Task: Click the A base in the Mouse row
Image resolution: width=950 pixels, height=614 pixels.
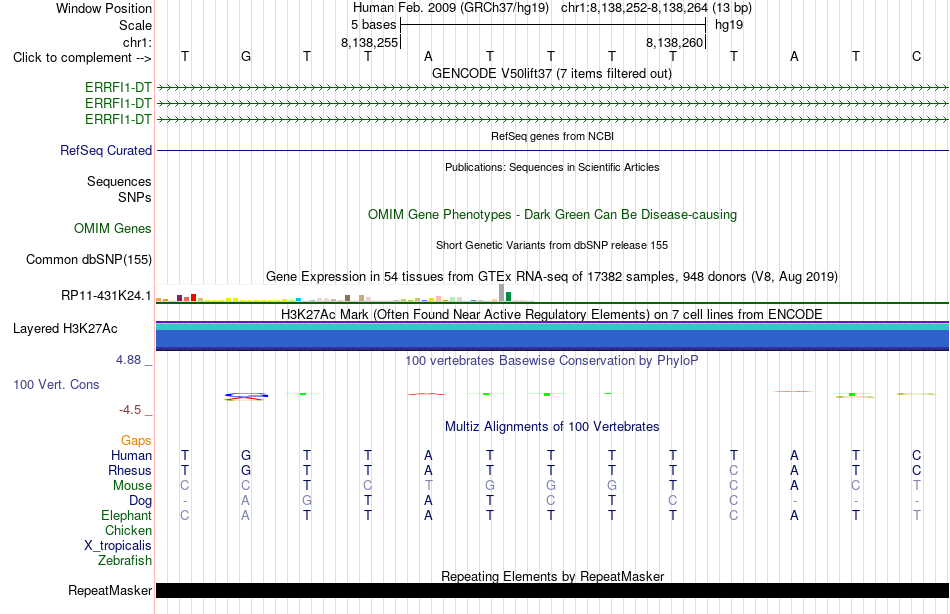Action: click(794, 486)
